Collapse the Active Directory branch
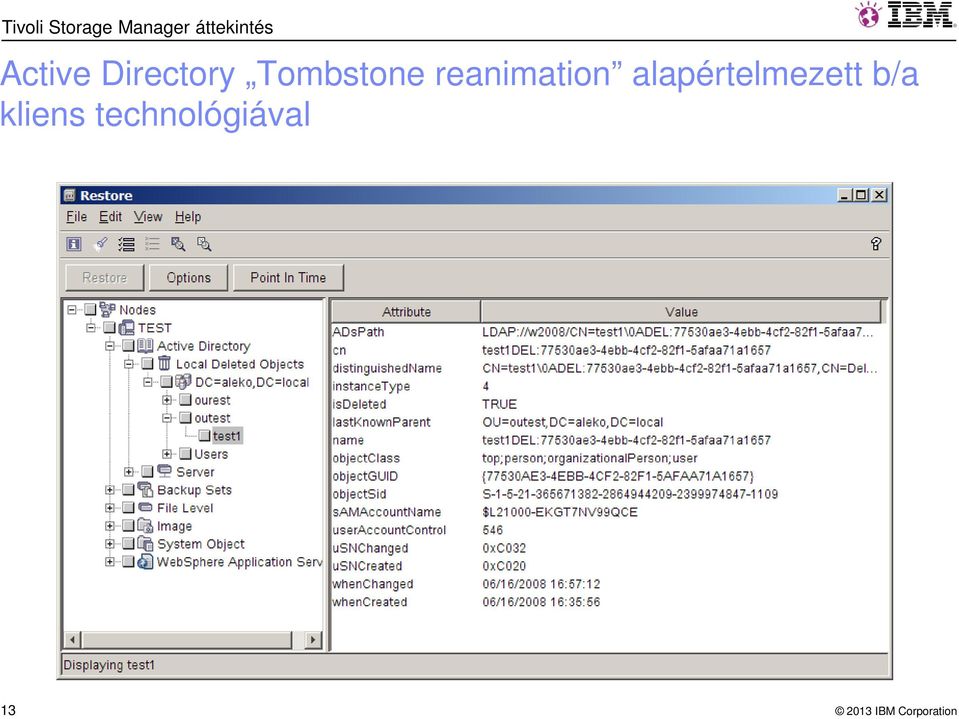959x719 pixels. click(109, 346)
